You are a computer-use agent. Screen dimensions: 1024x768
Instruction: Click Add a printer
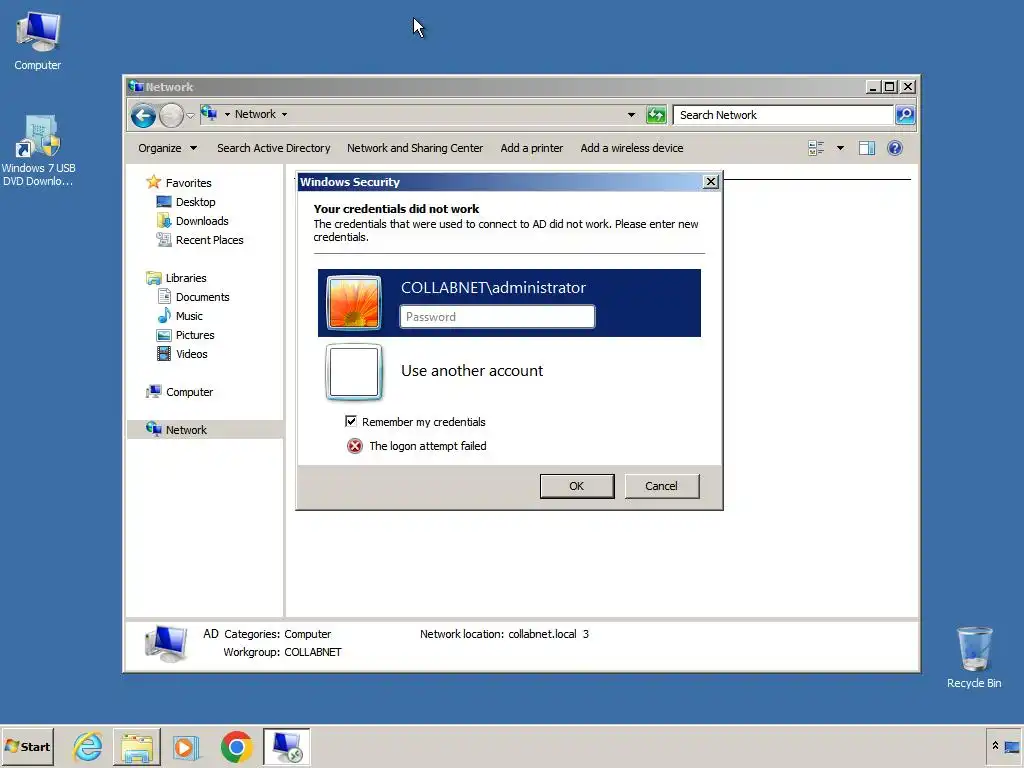click(532, 148)
